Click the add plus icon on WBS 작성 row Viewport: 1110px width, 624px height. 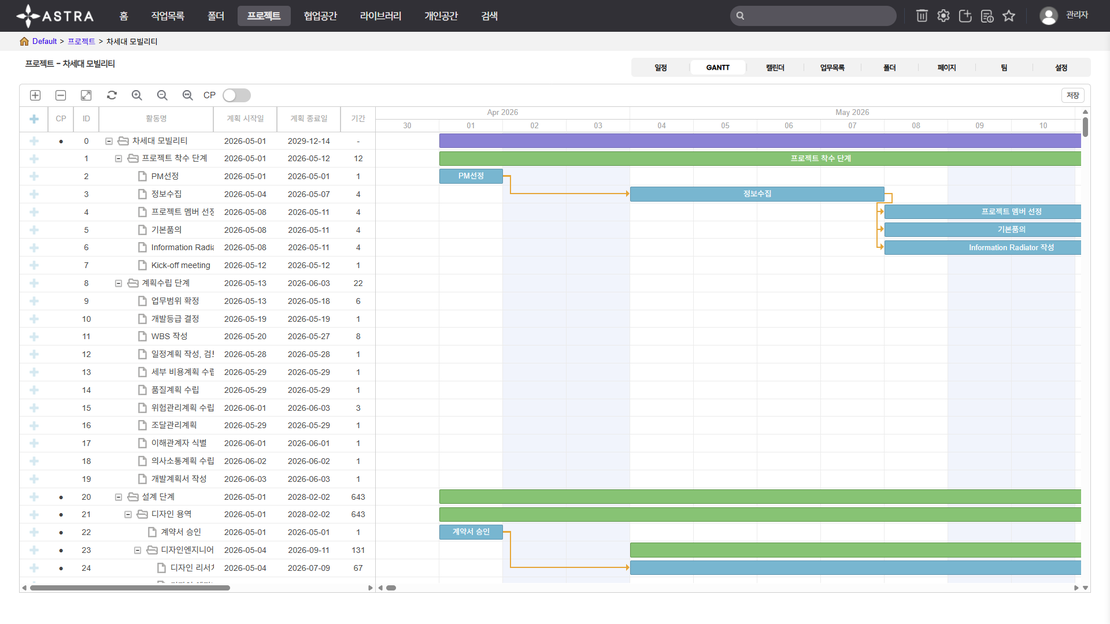point(34,336)
